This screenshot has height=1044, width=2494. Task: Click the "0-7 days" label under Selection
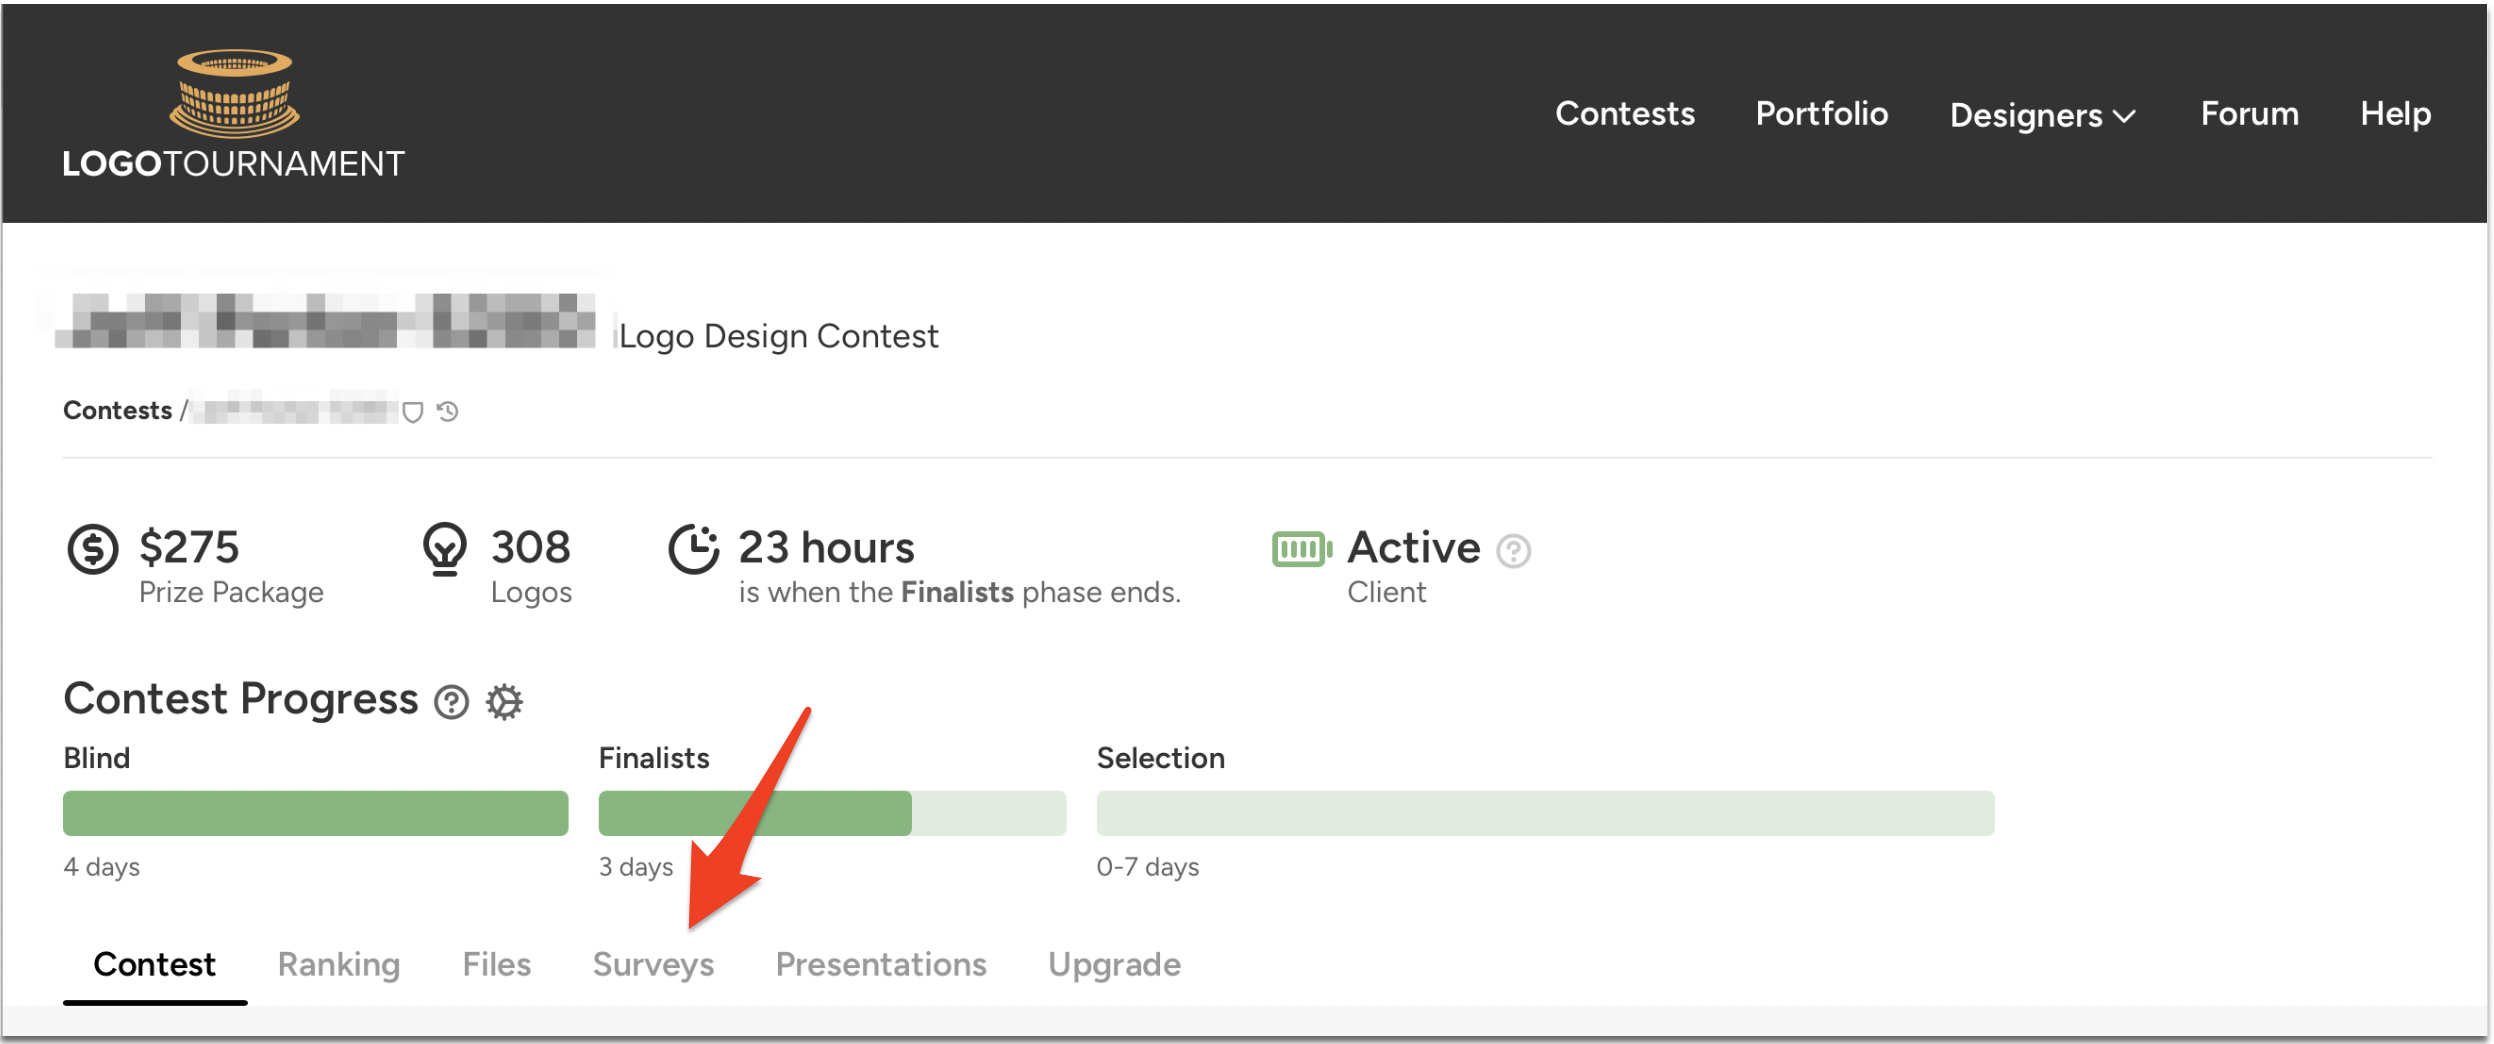(x=1147, y=867)
